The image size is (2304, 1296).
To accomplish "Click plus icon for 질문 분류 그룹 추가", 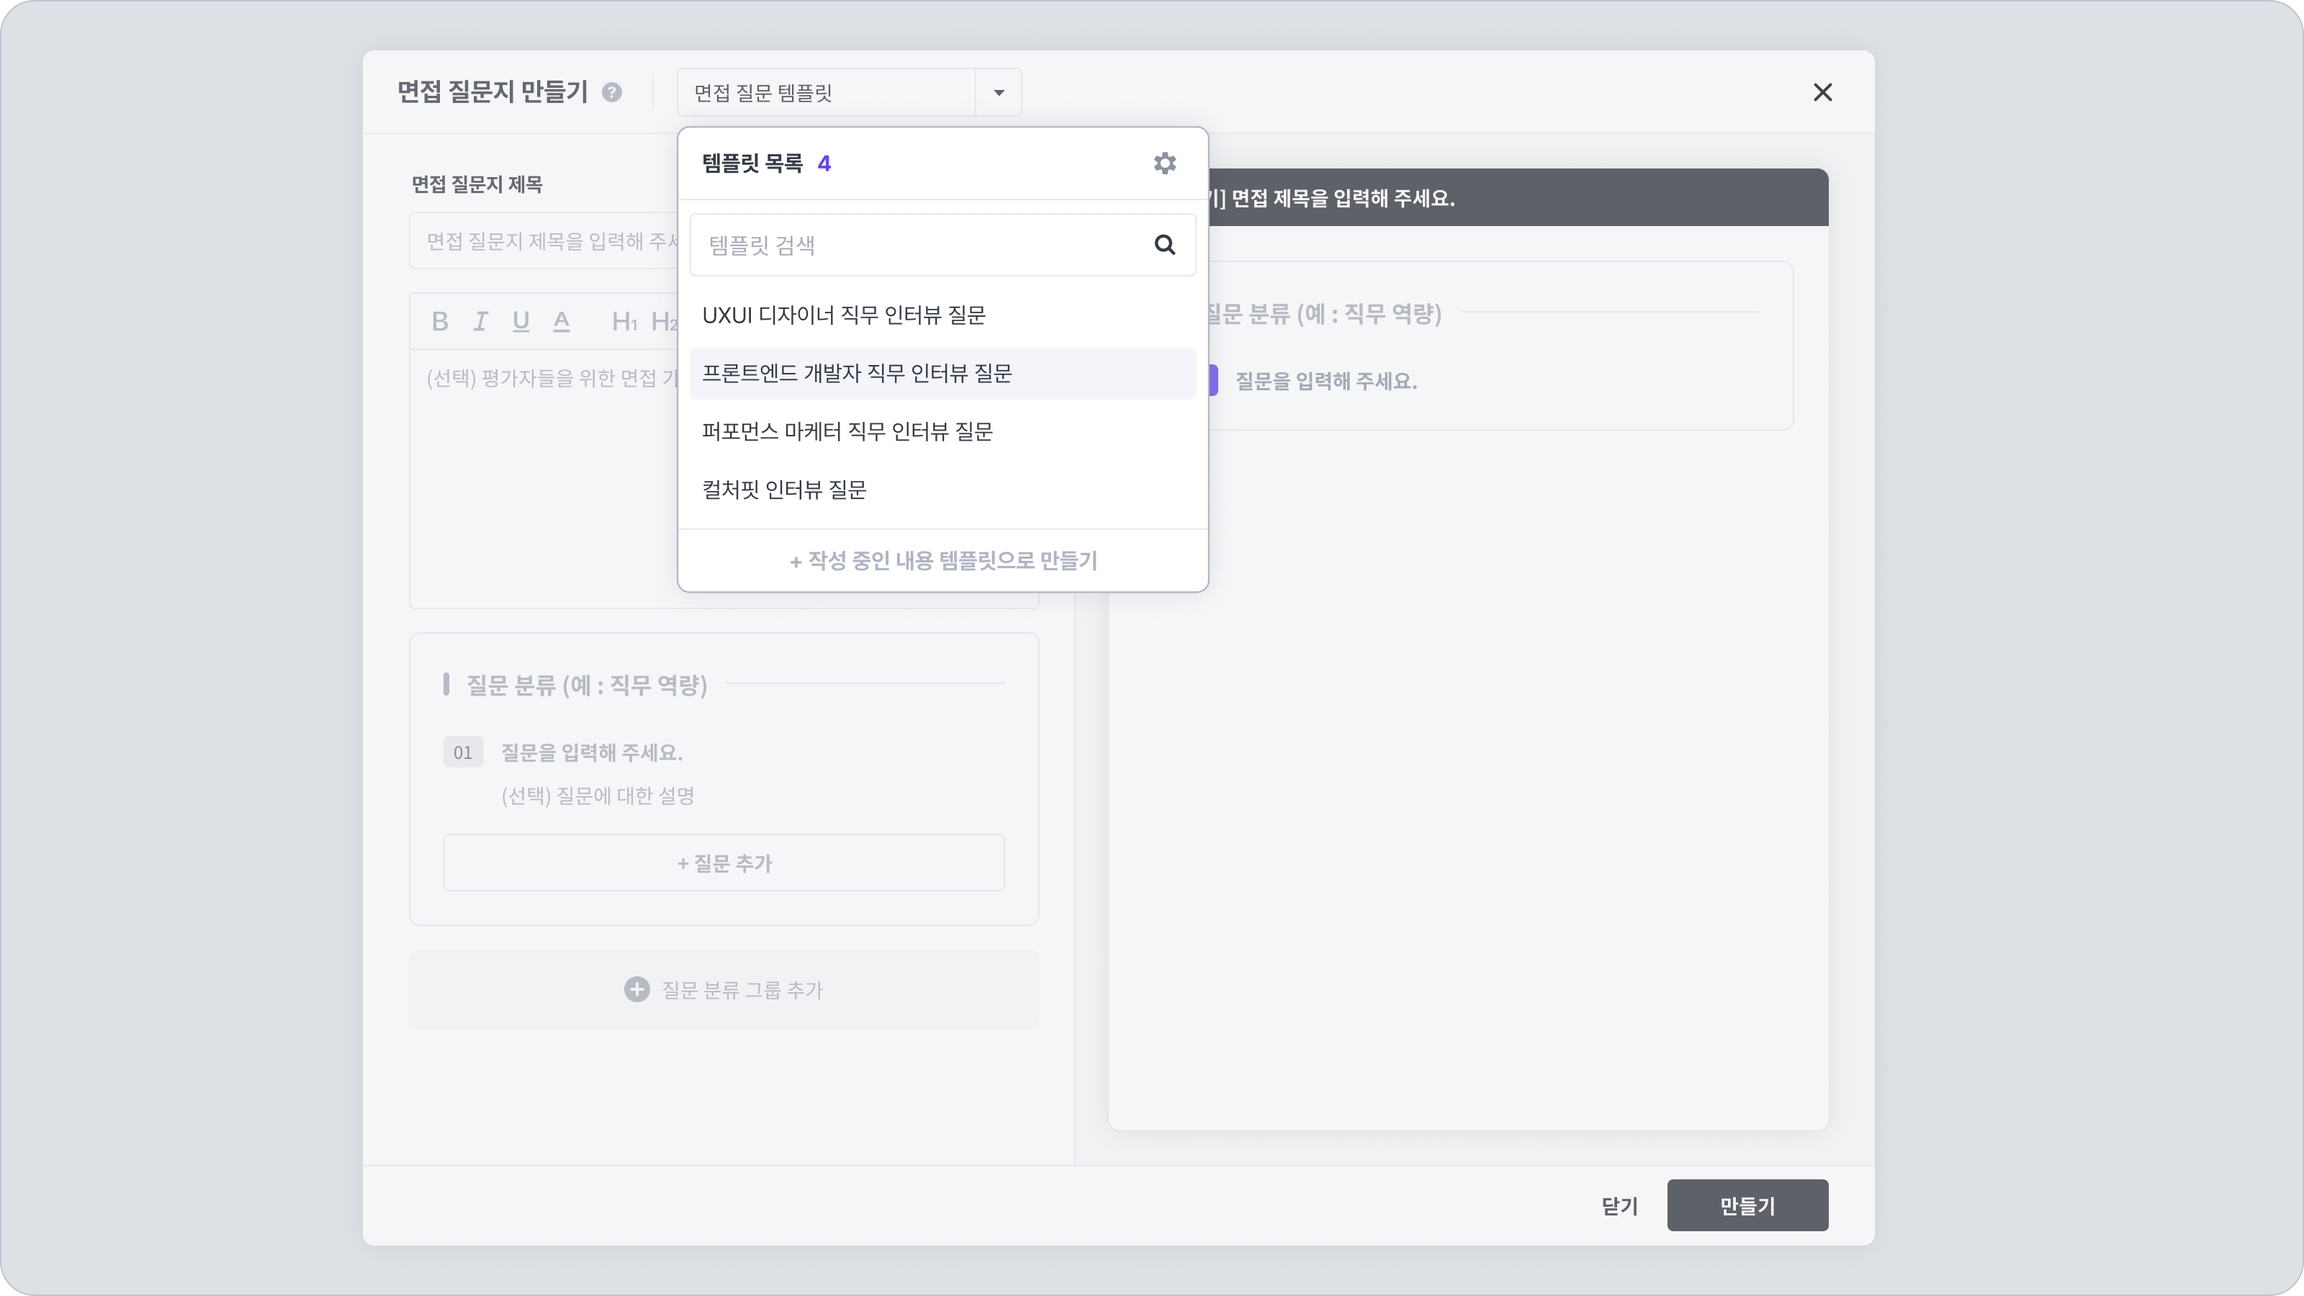I will click(637, 989).
